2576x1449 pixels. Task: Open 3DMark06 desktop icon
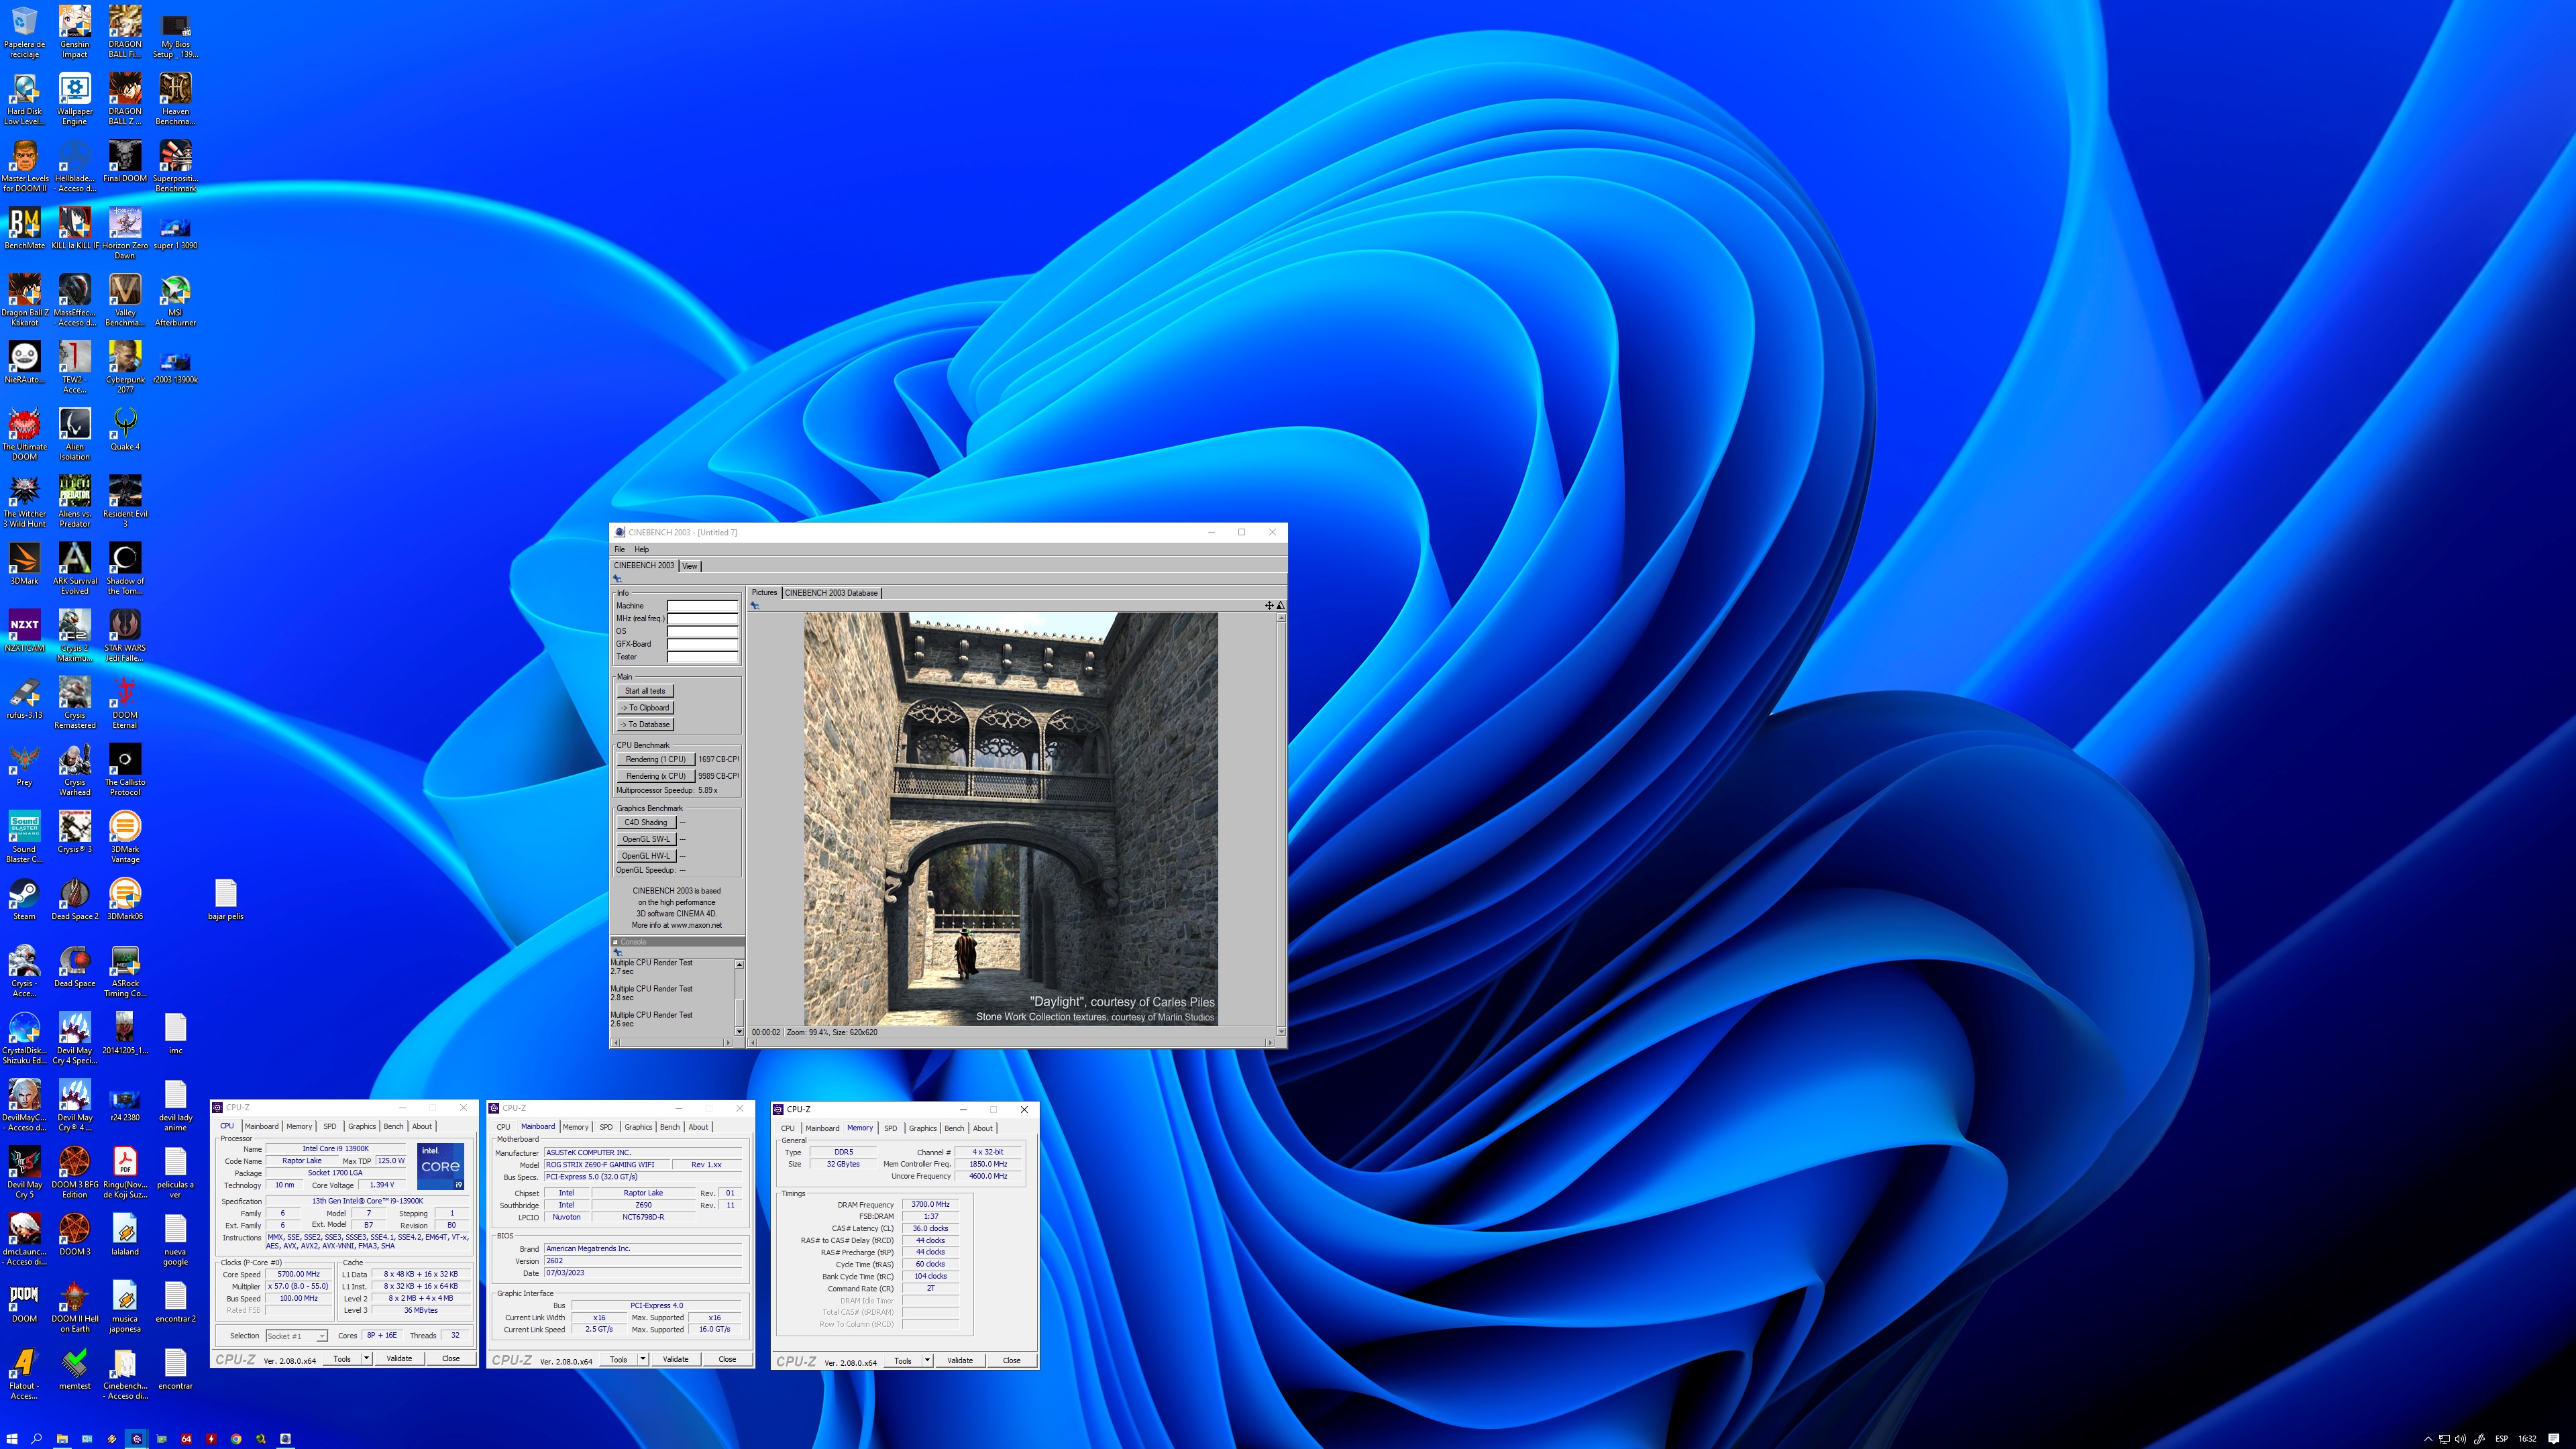pyautogui.click(x=125, y=898)
